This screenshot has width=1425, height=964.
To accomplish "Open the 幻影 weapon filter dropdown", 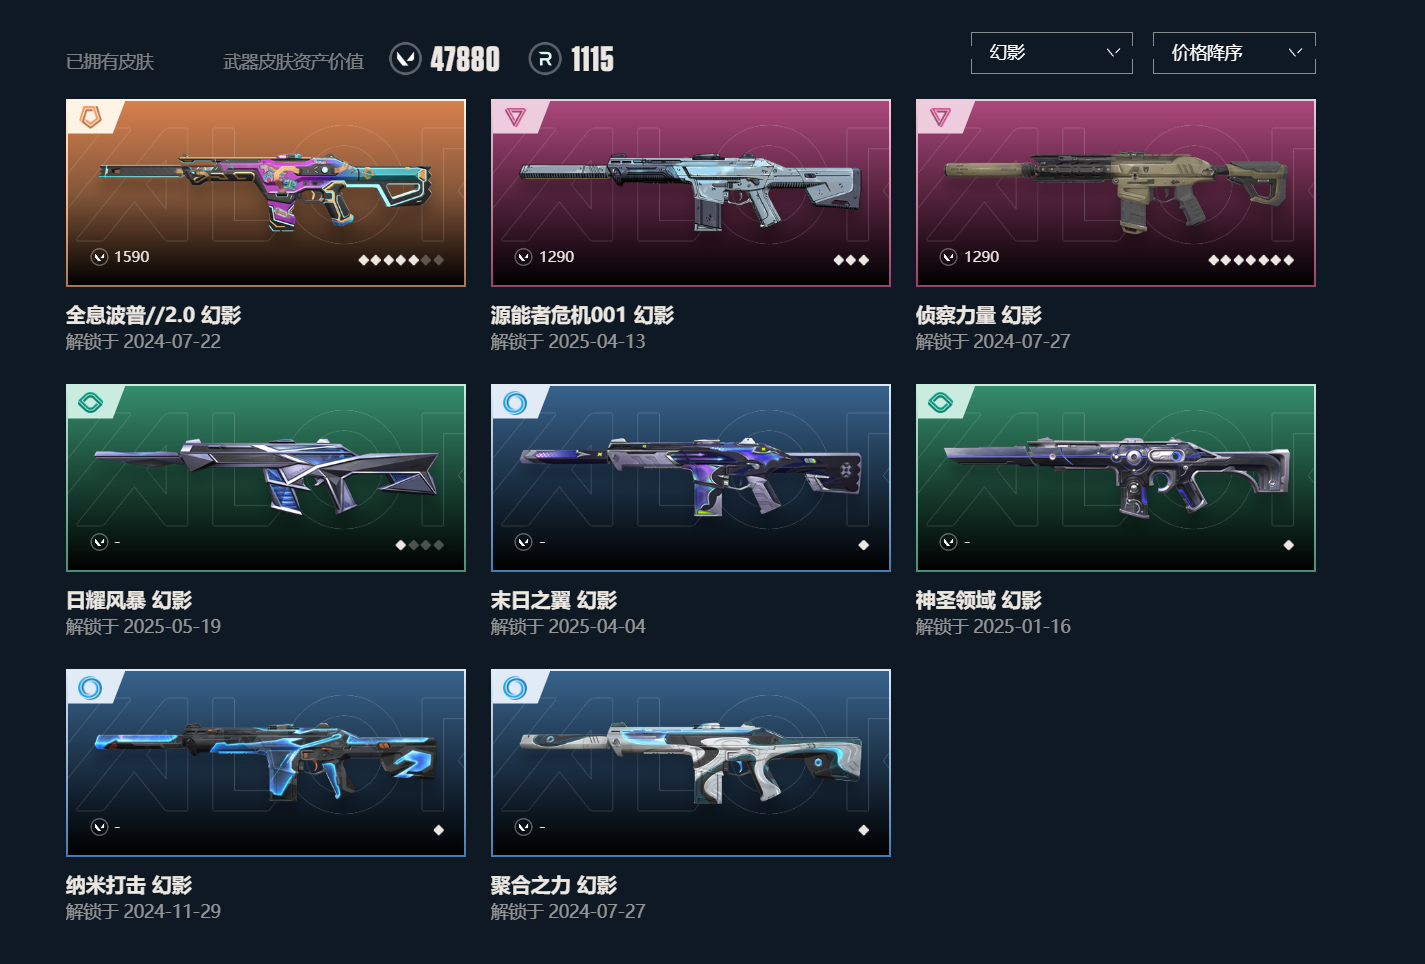I will 1052,53.
